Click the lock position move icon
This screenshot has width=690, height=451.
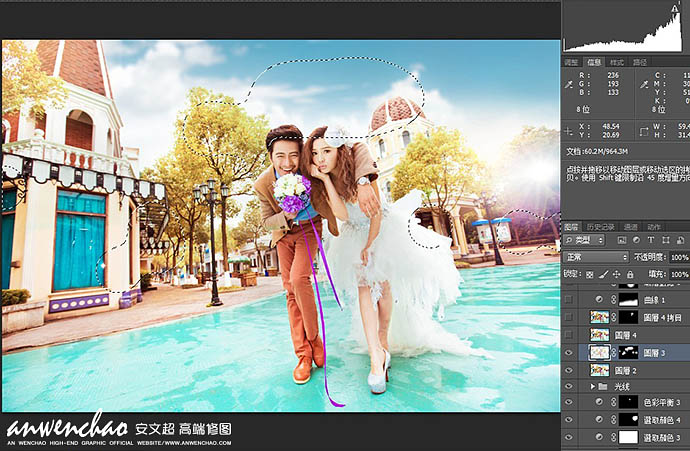point(613,273)
